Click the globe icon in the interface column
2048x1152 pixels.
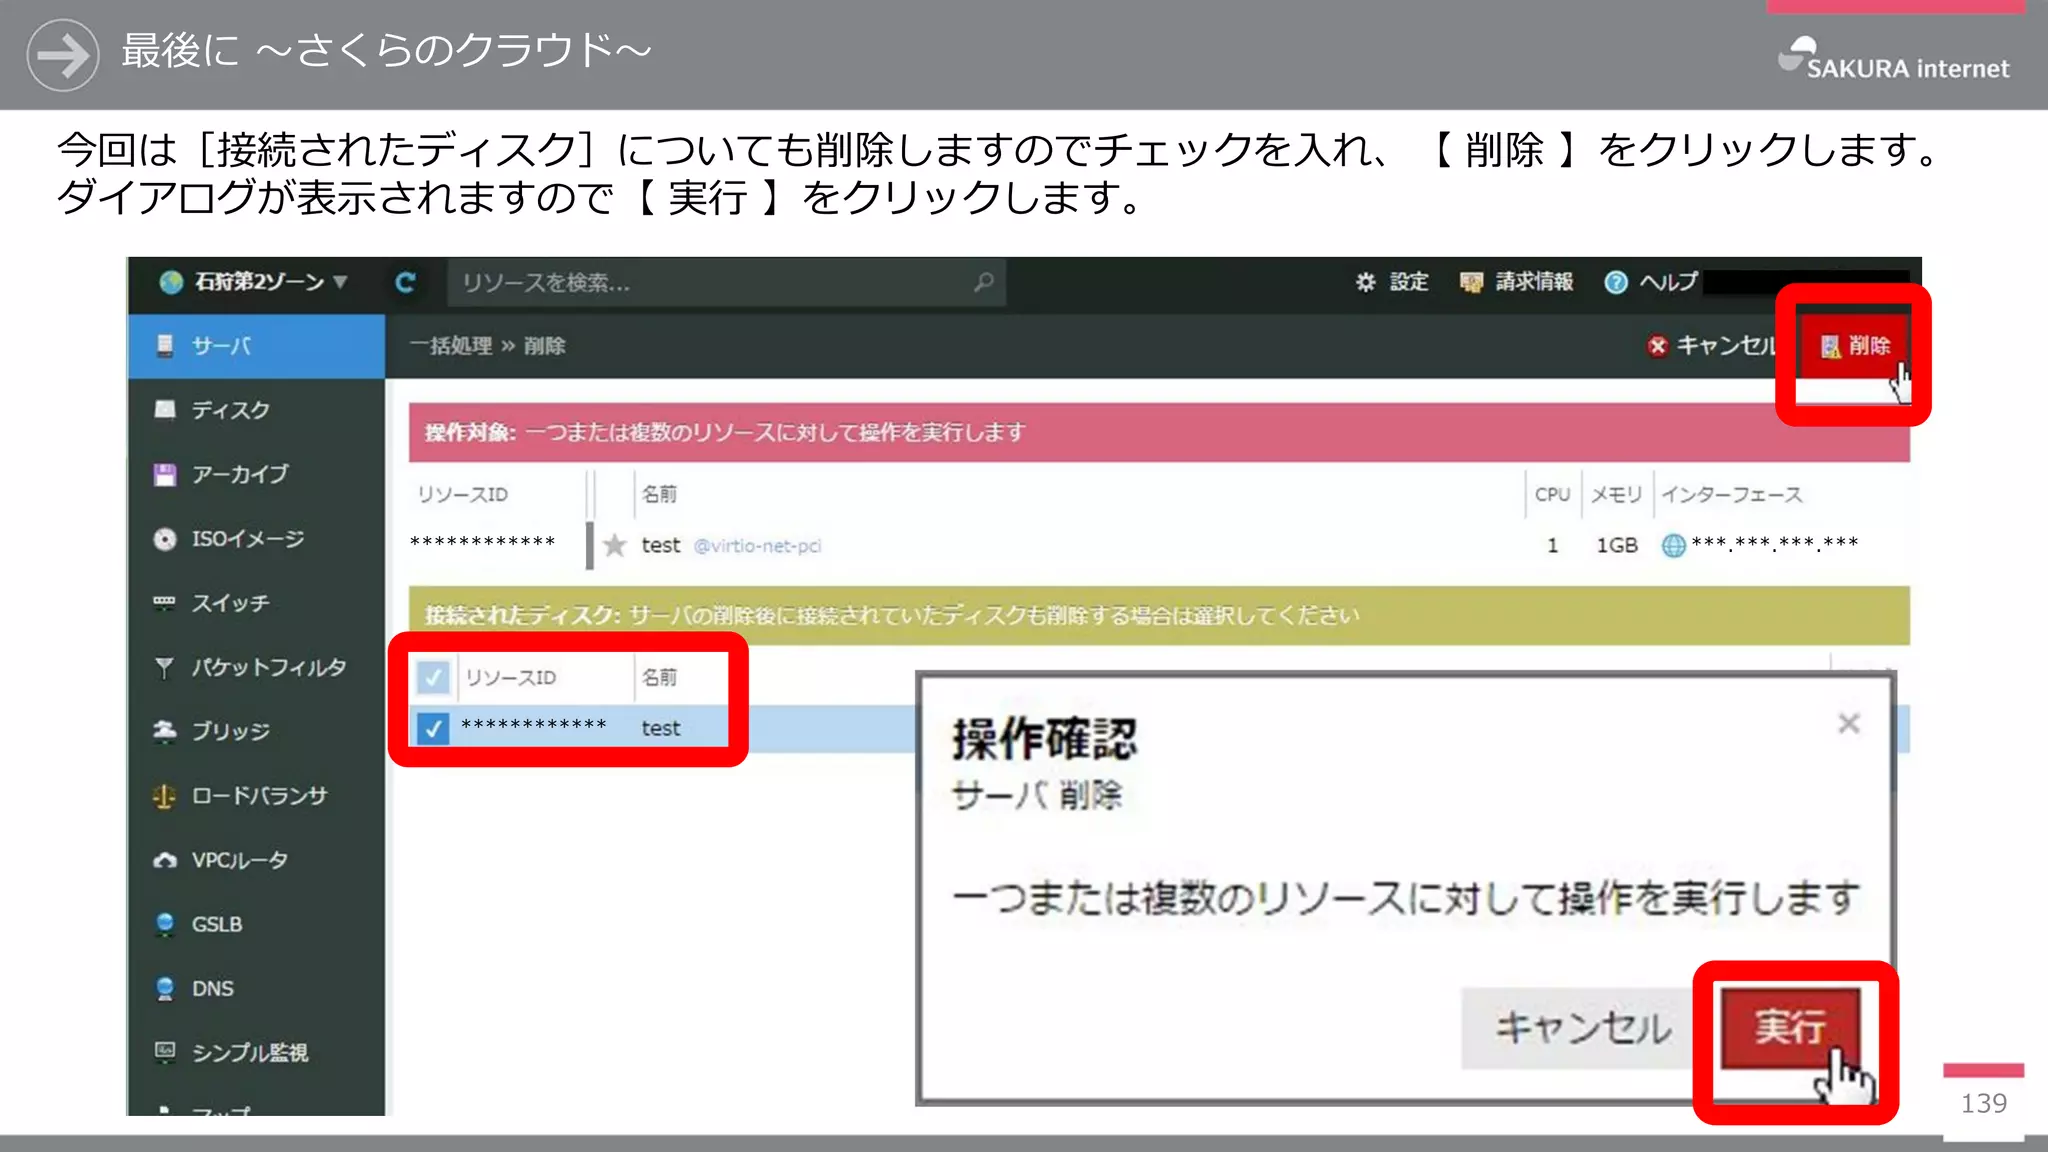tap(1673, 545)
